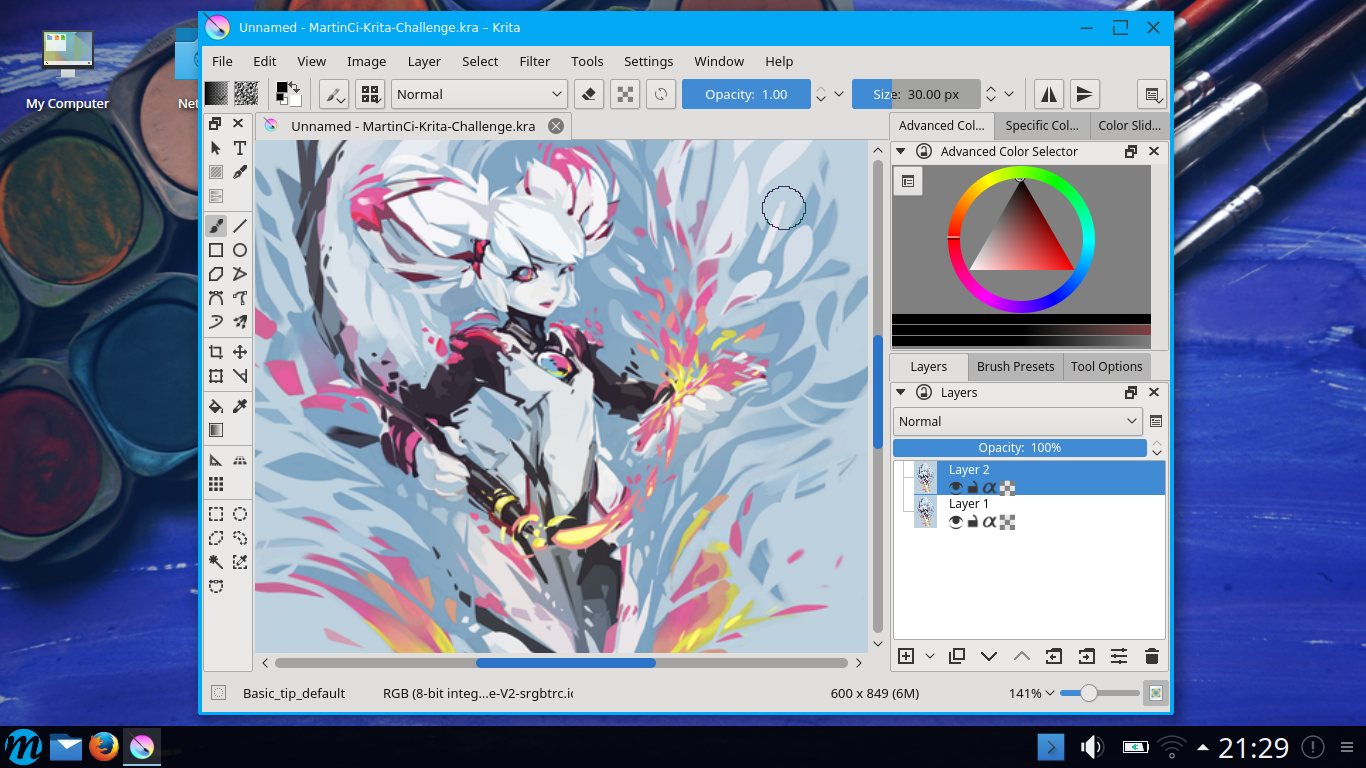Click the zoom slider in status bar
Image resolution: width=1366 pixels, height=768 pixels.
[x=1099, y=693]
